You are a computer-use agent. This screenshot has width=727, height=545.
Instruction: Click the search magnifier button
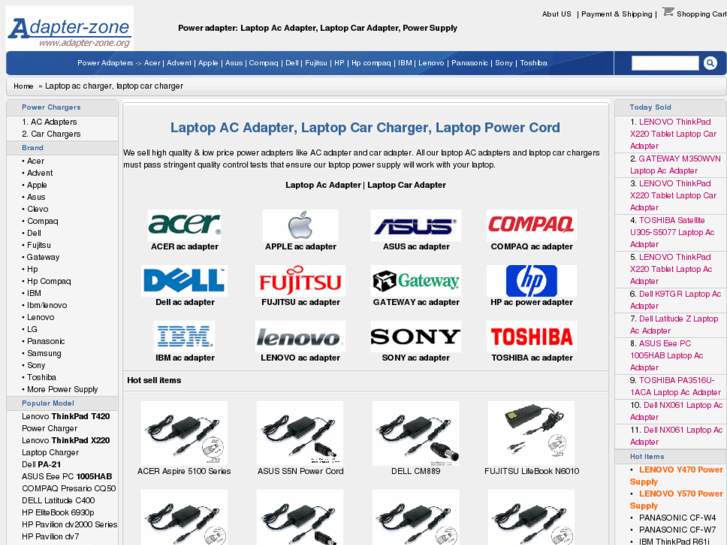(710, 63)
